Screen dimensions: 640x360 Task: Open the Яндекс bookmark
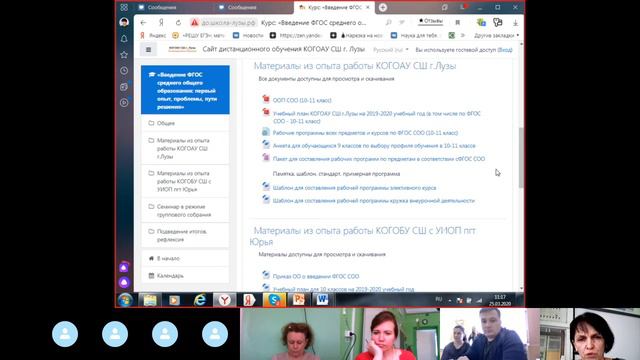[153, 36]
